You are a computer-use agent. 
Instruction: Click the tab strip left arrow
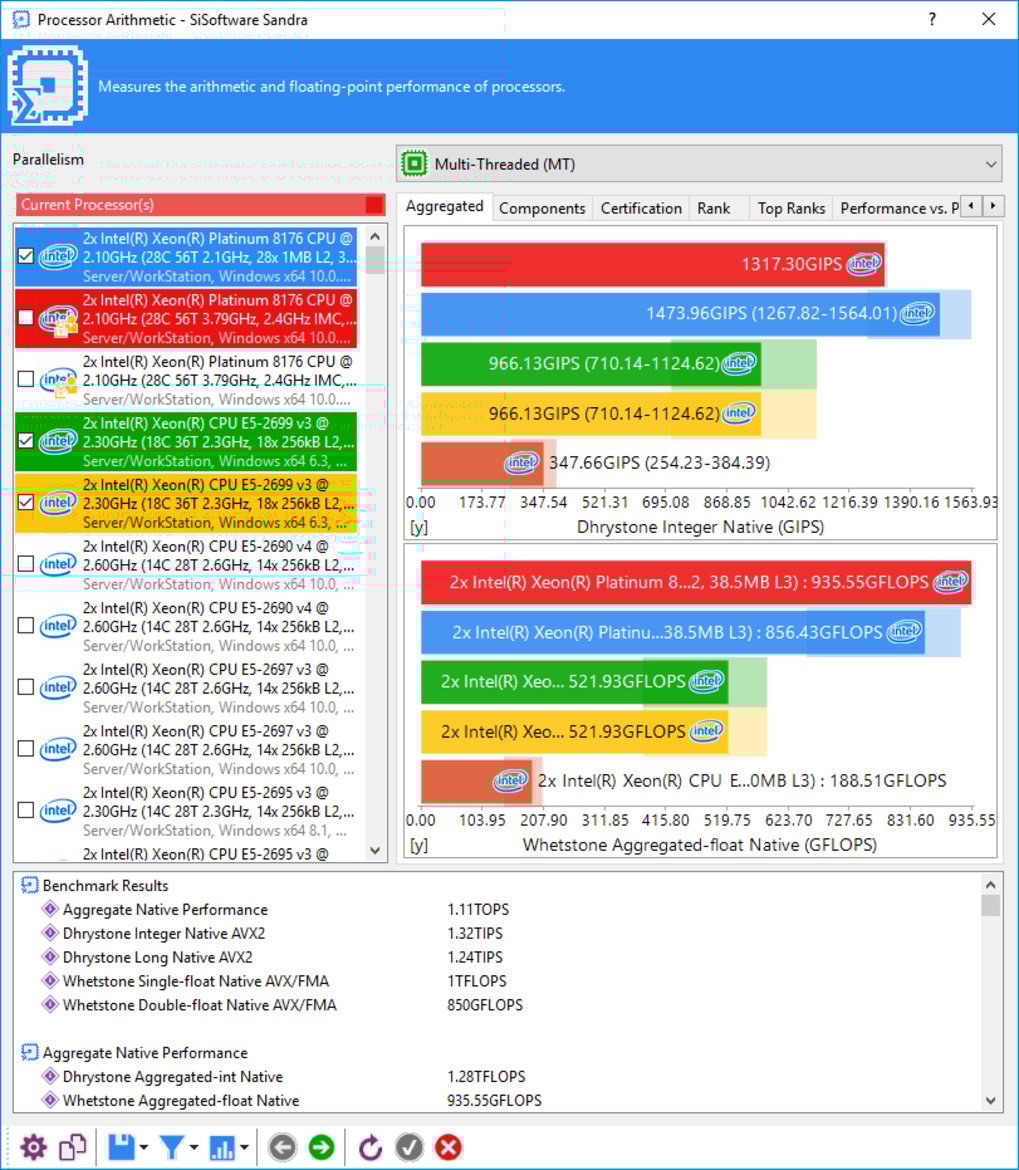pyautogui.click(x=971, y=205)
